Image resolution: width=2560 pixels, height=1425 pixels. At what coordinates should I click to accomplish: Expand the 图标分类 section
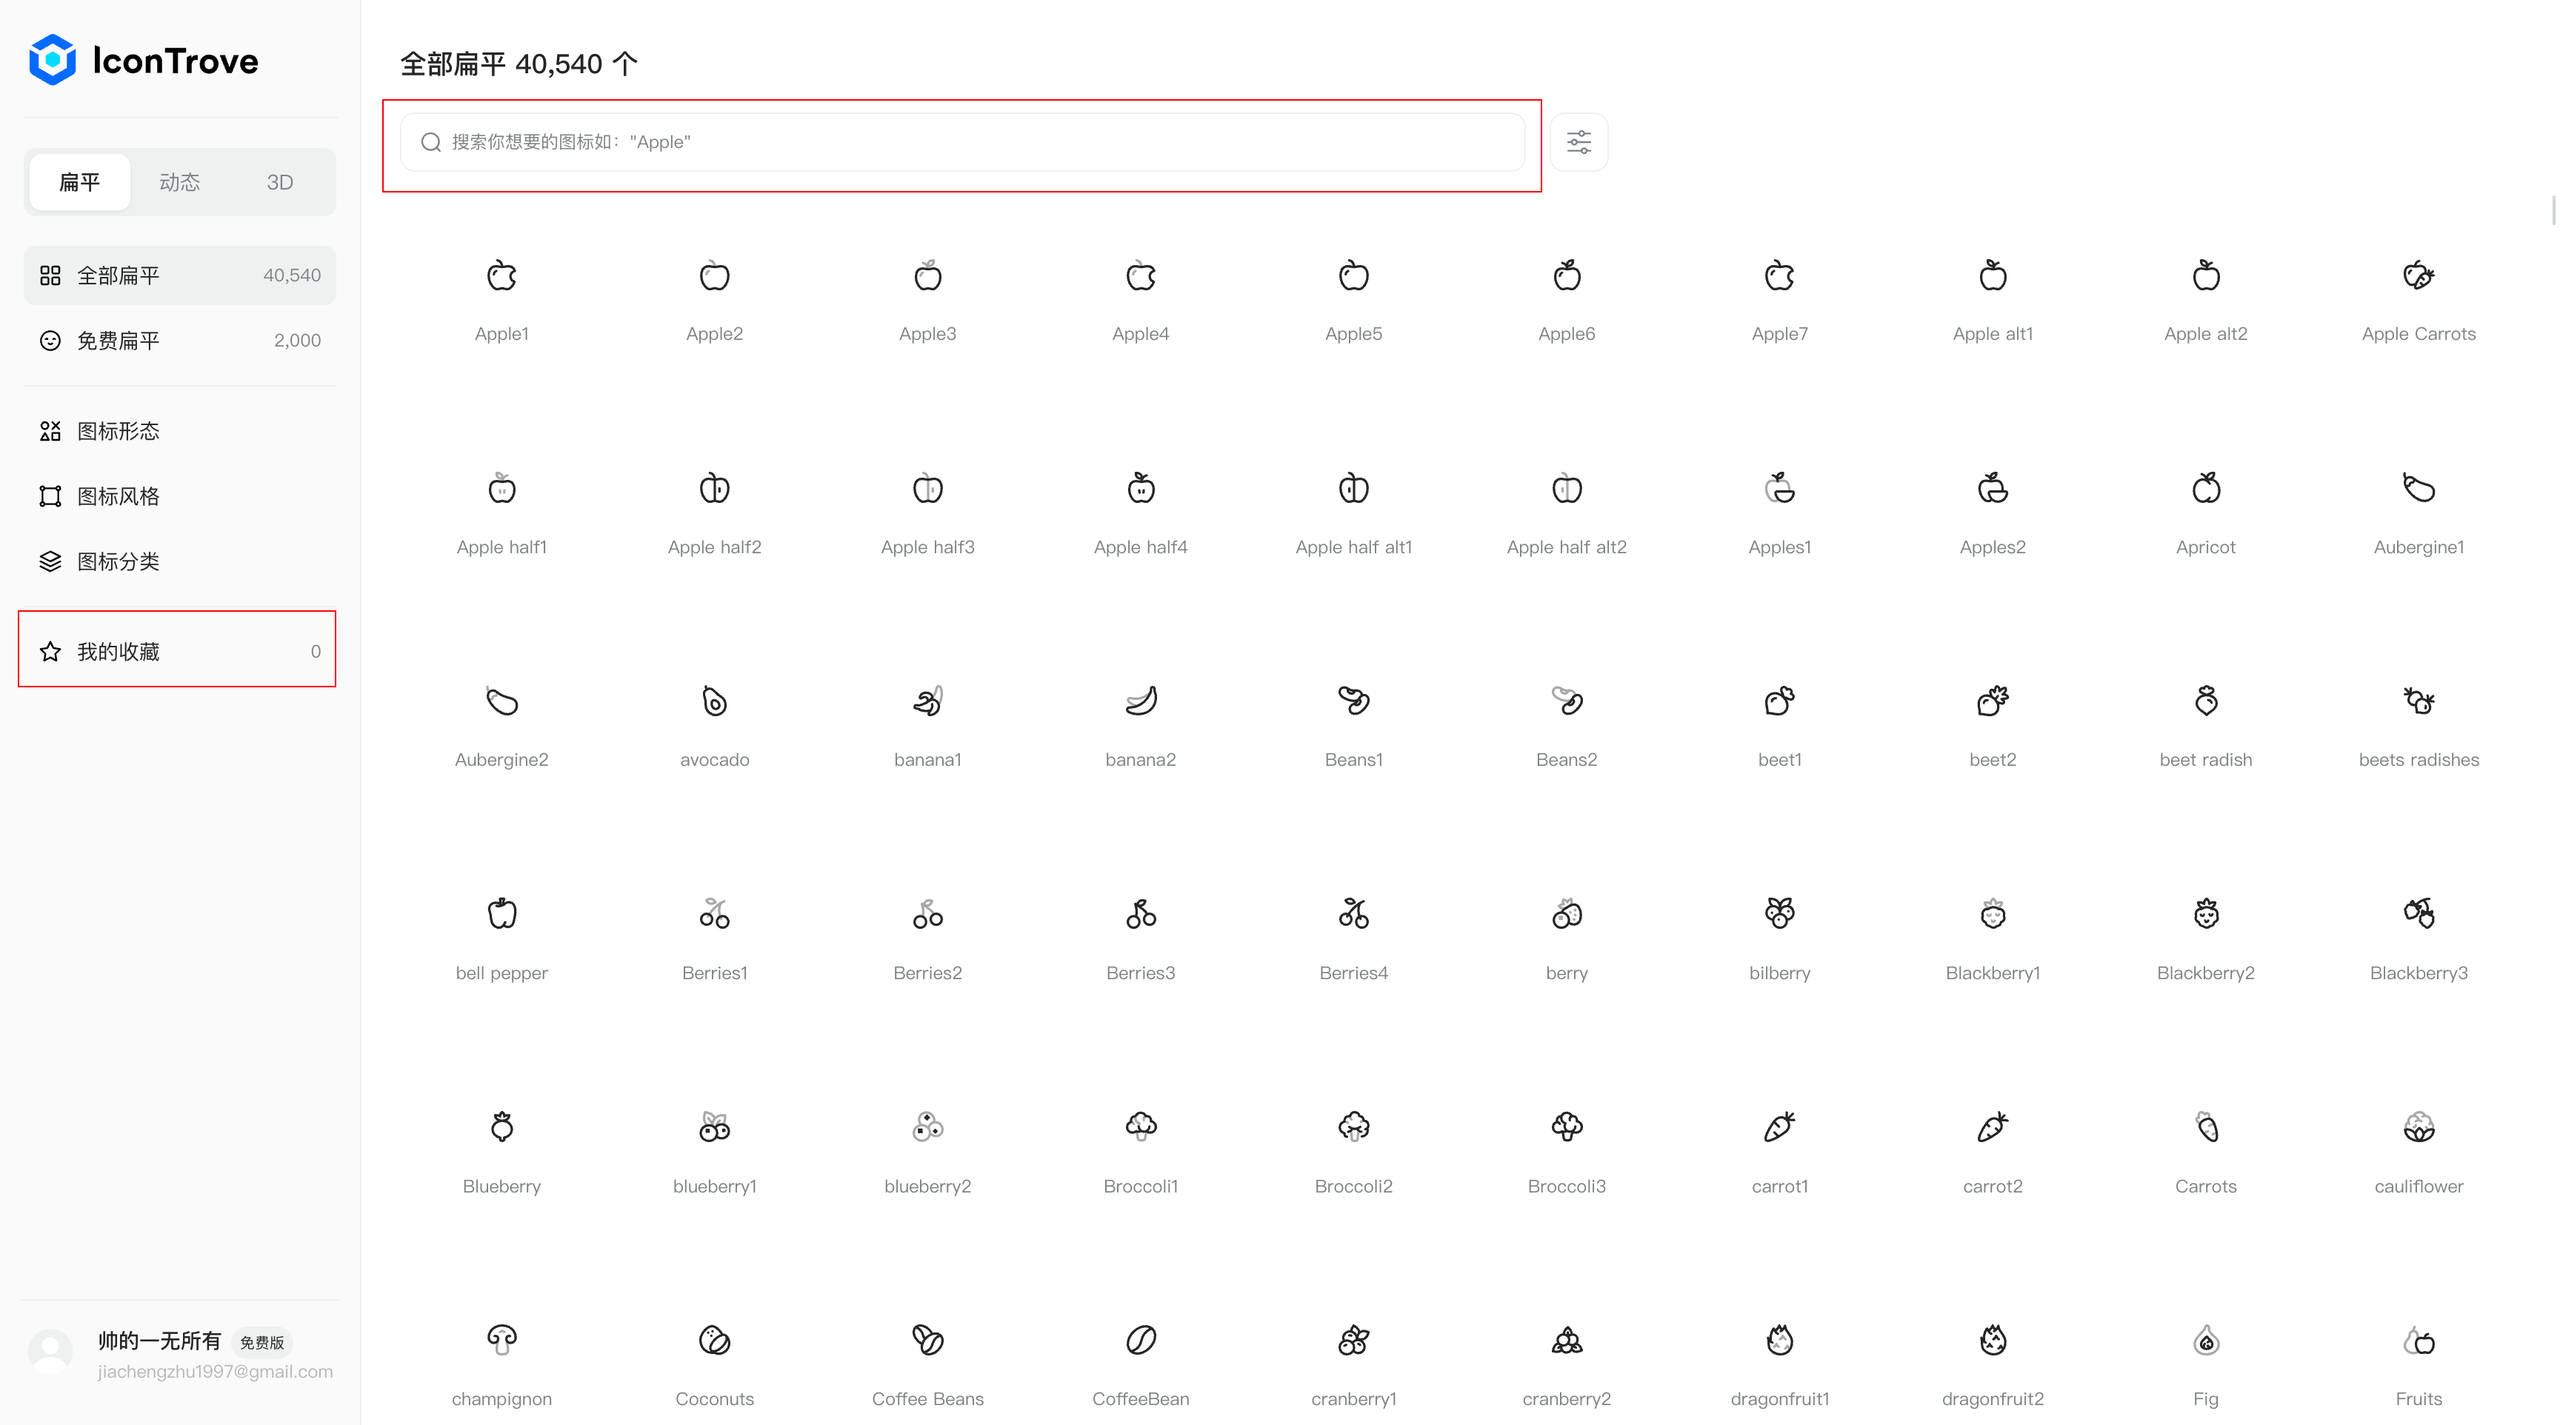tap(180, 561)
